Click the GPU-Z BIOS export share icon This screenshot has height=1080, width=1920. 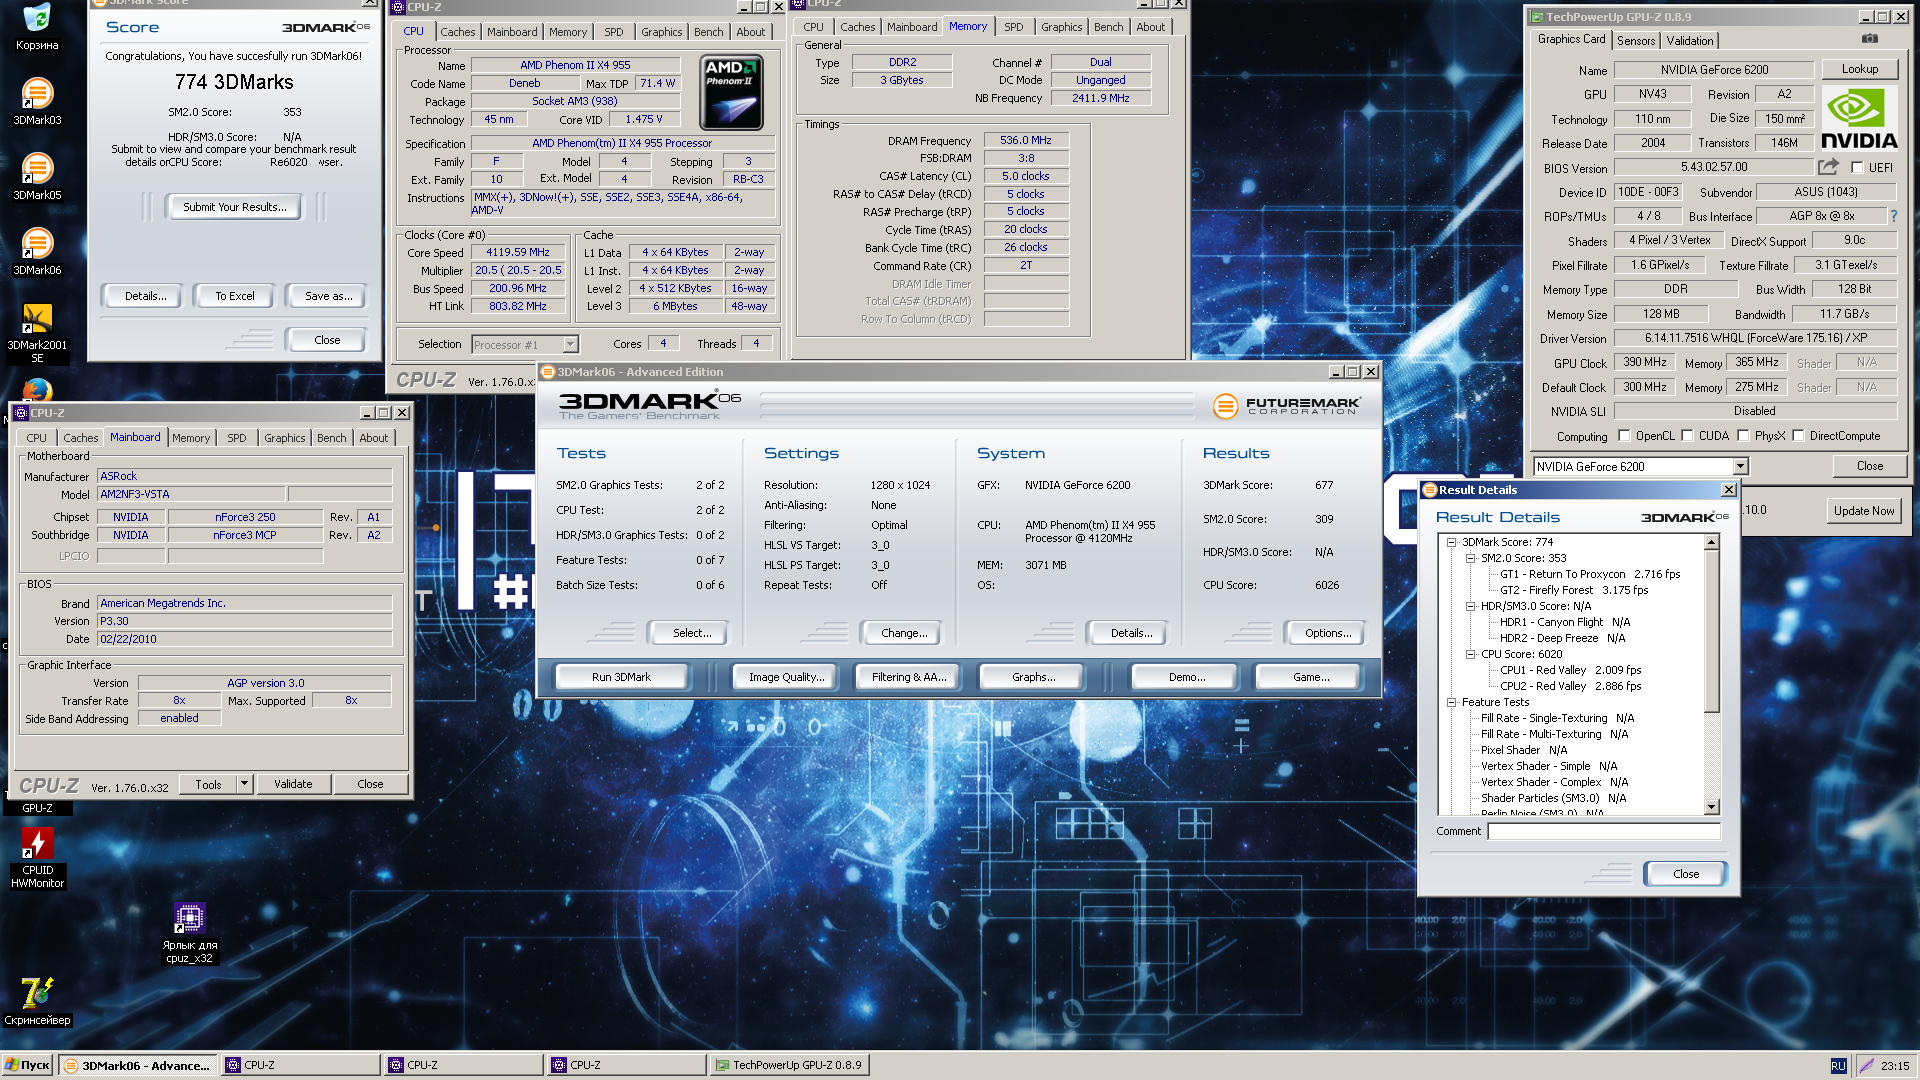(1828, 167)
